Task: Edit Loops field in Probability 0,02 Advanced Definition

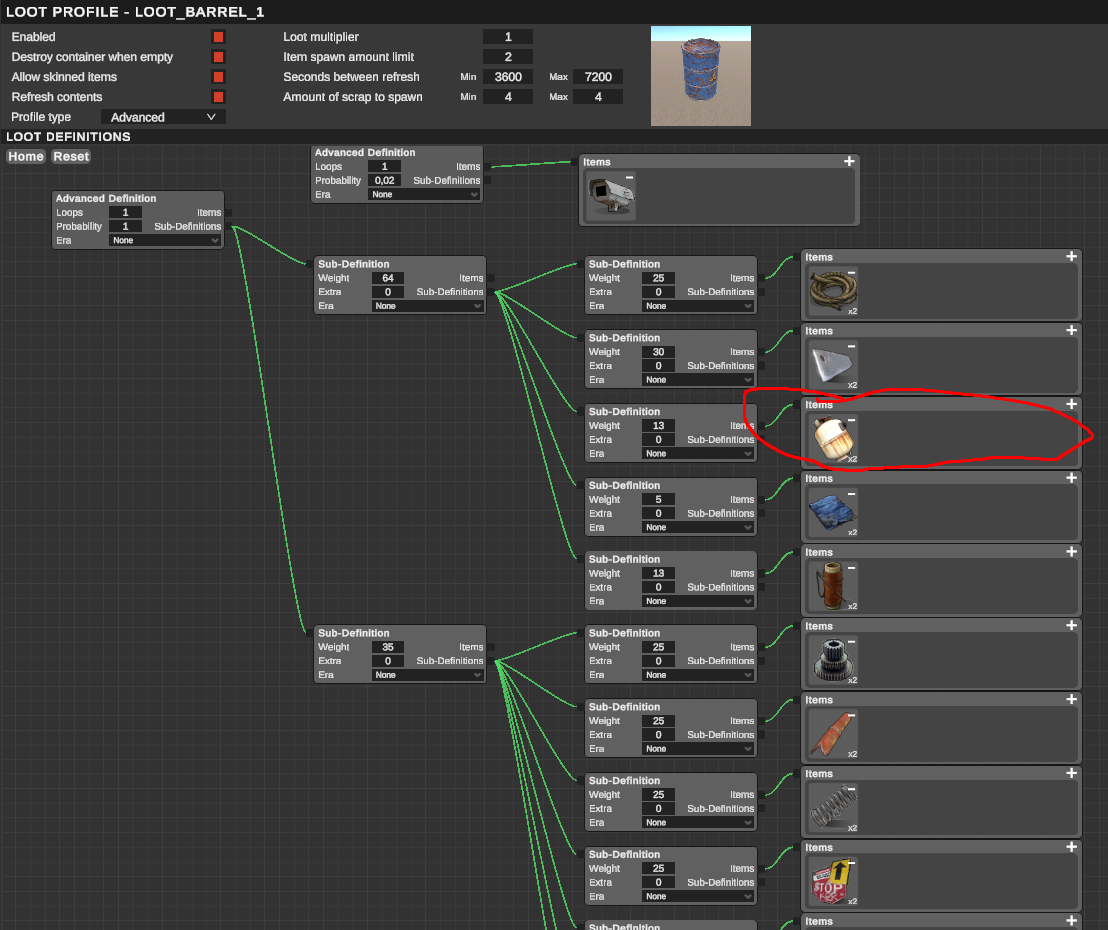Action: click(x=384, y=167)
